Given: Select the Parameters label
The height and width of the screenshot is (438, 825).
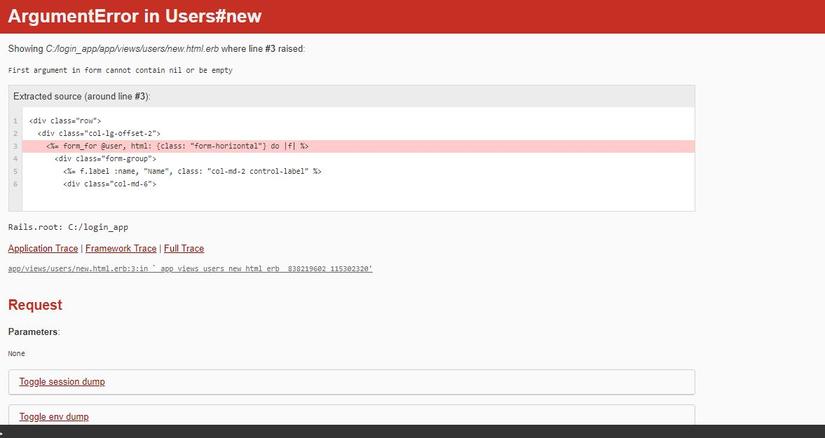Looking at the screenshot, I should click(x=34, y=332).
